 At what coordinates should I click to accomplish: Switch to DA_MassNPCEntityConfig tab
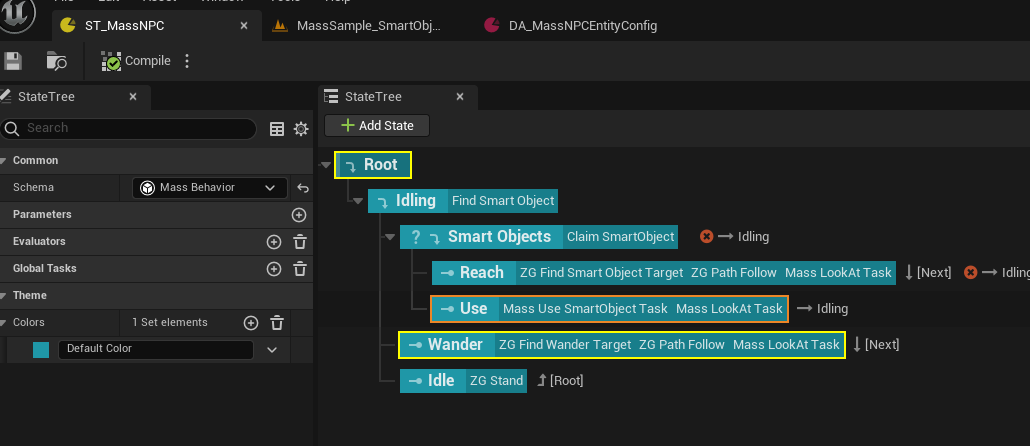coord(570,26)
